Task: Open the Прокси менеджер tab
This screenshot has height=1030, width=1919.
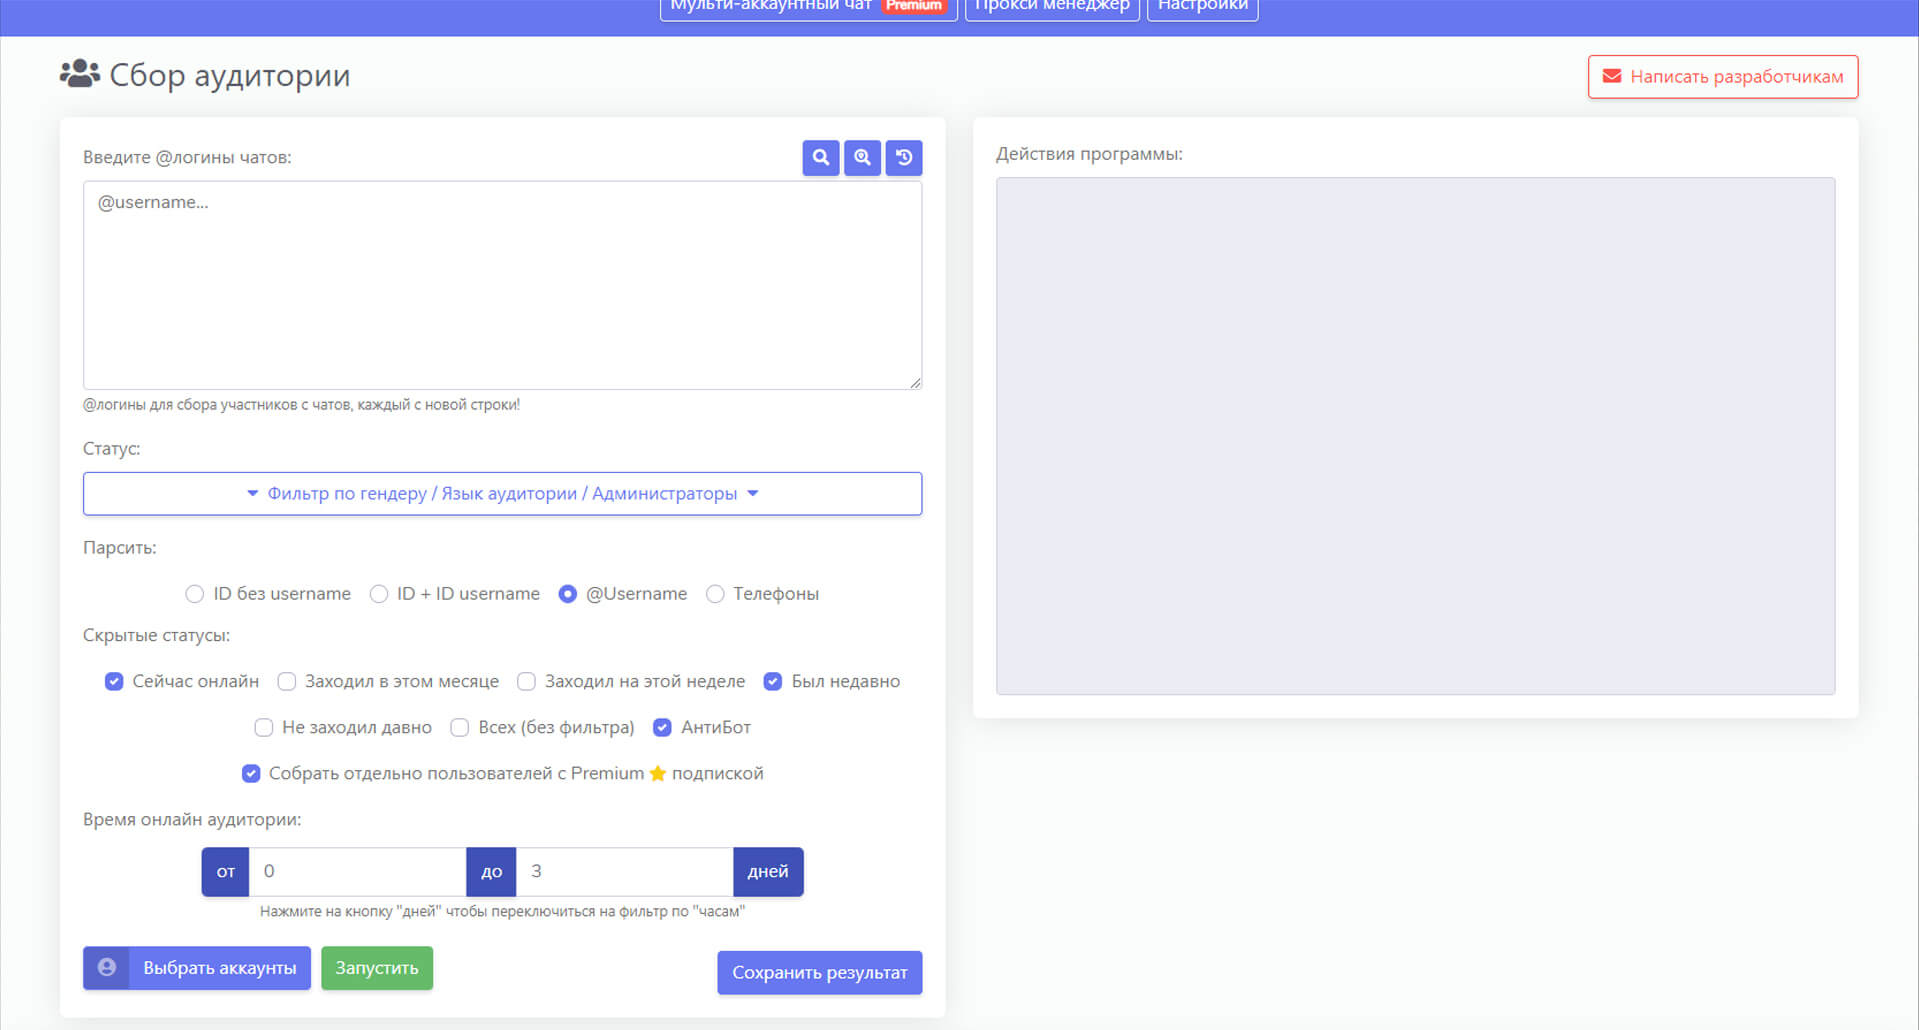Action: 1052,8
